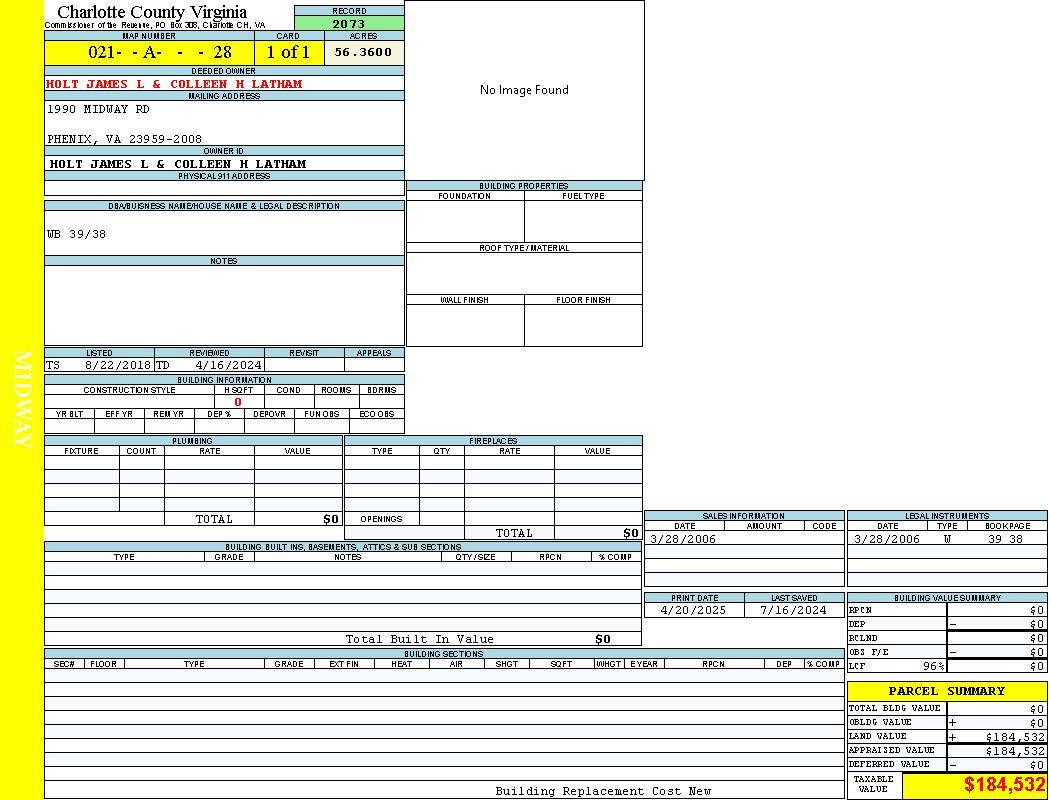Click the vertical MIDWAY label on the yellow sidebar
Screen dimensions: 1050x800
tap(22, 398)
